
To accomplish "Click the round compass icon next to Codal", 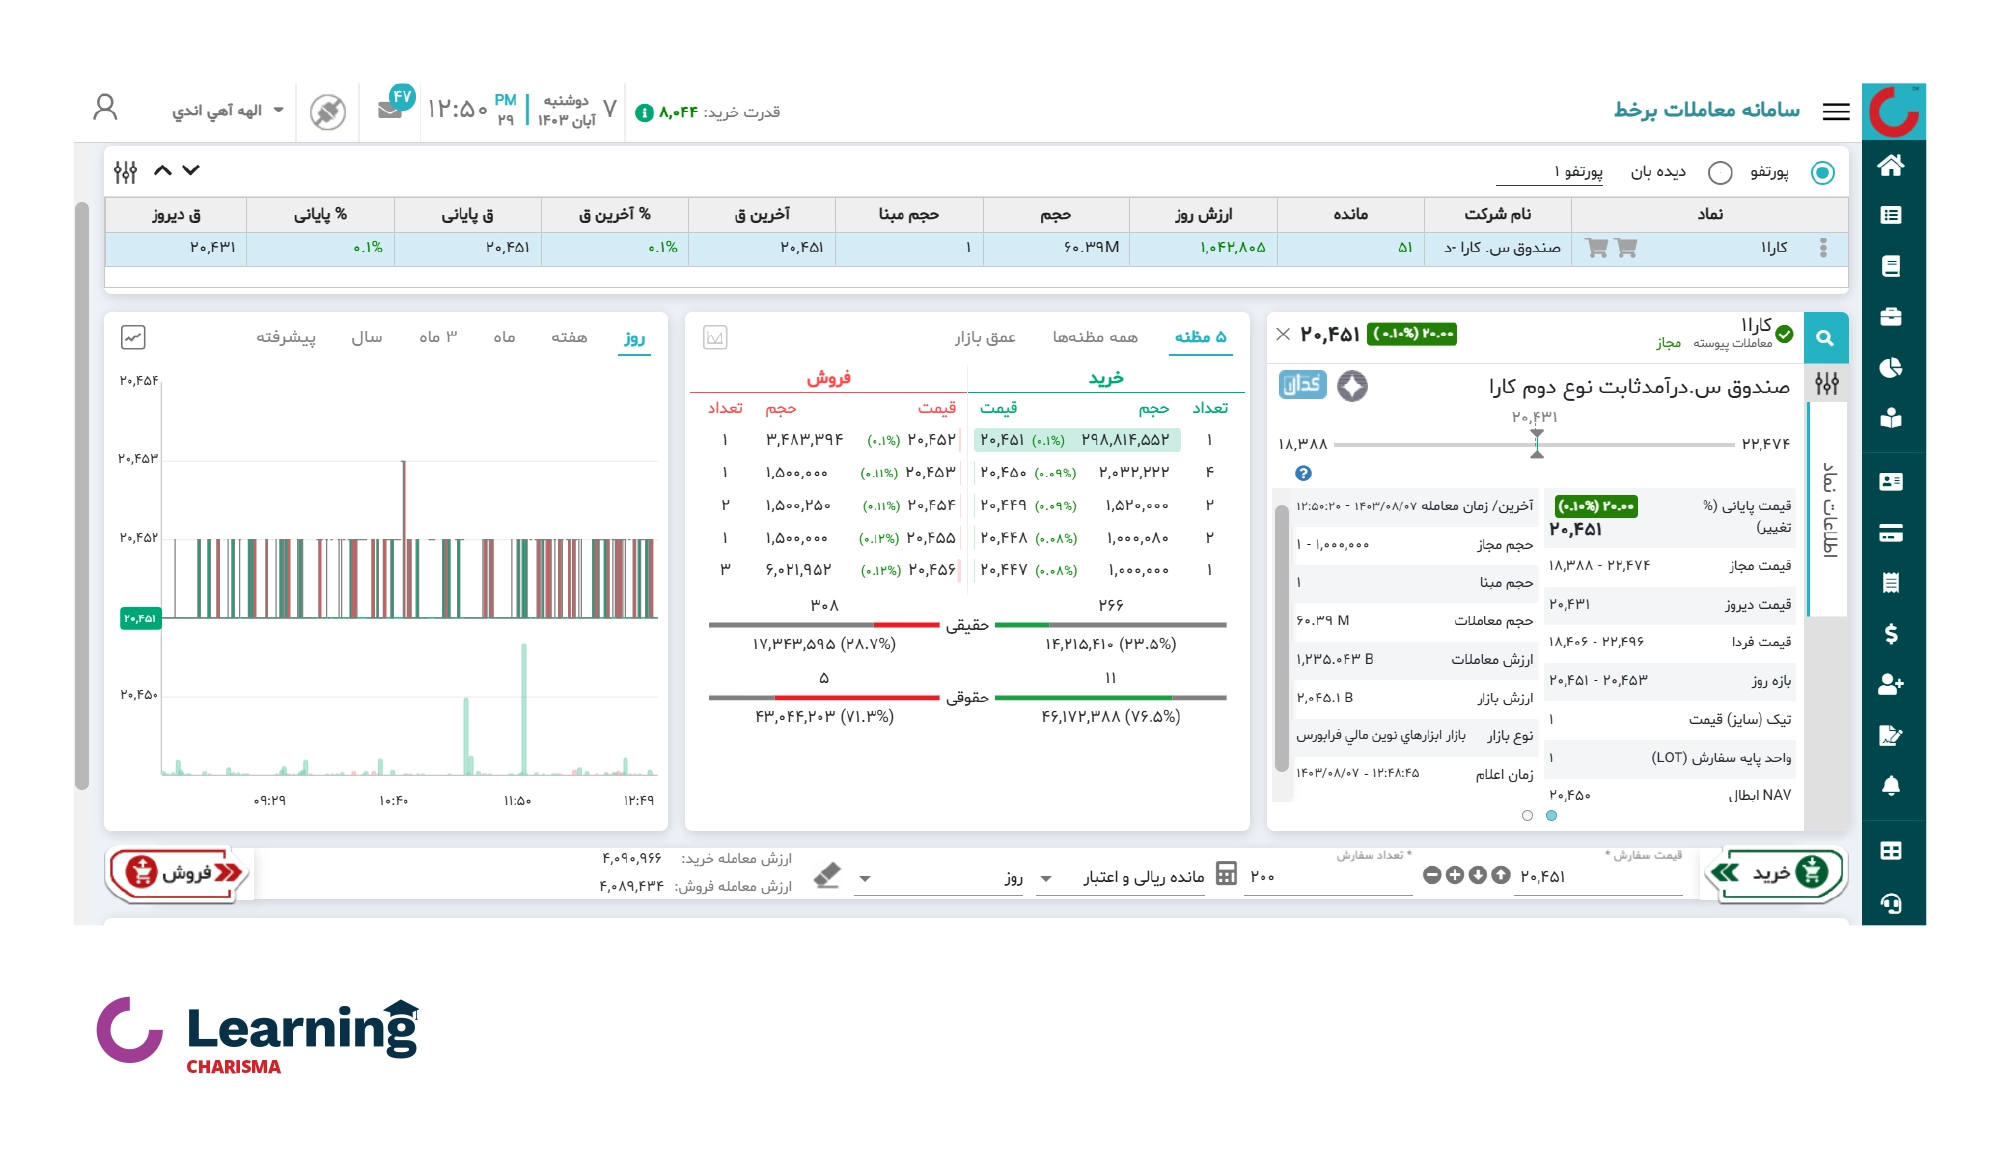I will pos(1352,386).
